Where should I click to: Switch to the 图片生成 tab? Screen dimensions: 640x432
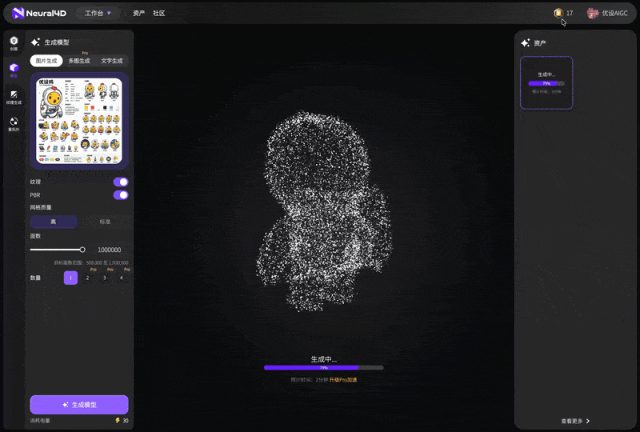(46, 61)
